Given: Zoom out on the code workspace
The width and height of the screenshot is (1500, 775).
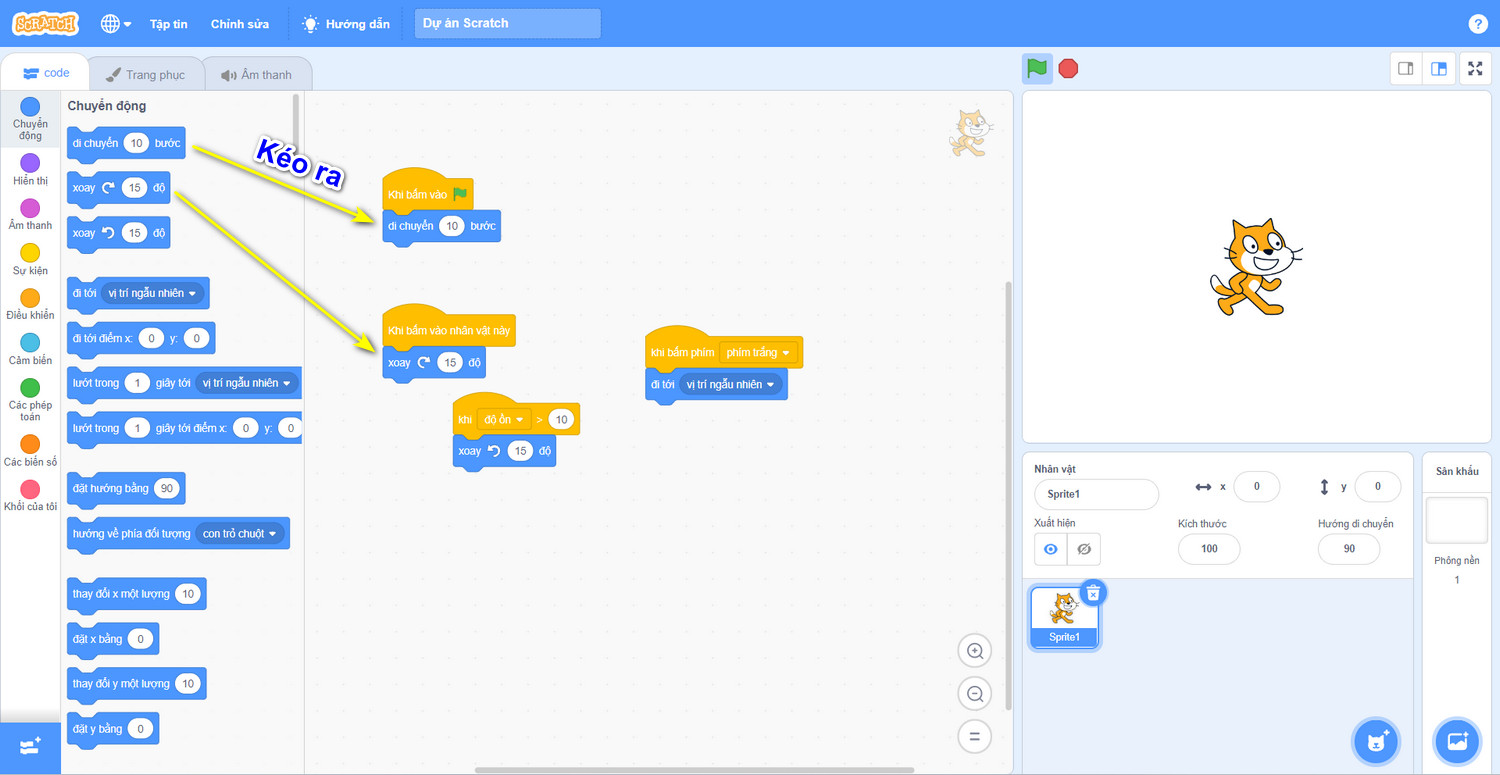Looking at the screenshot, I should (974, 693).
